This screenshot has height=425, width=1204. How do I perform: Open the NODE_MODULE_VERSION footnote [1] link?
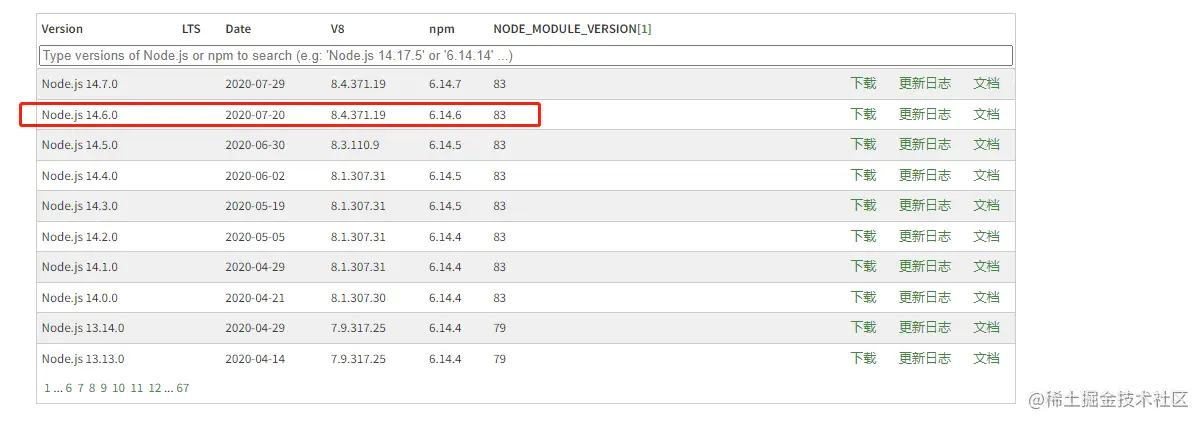(x=644, y=29)
